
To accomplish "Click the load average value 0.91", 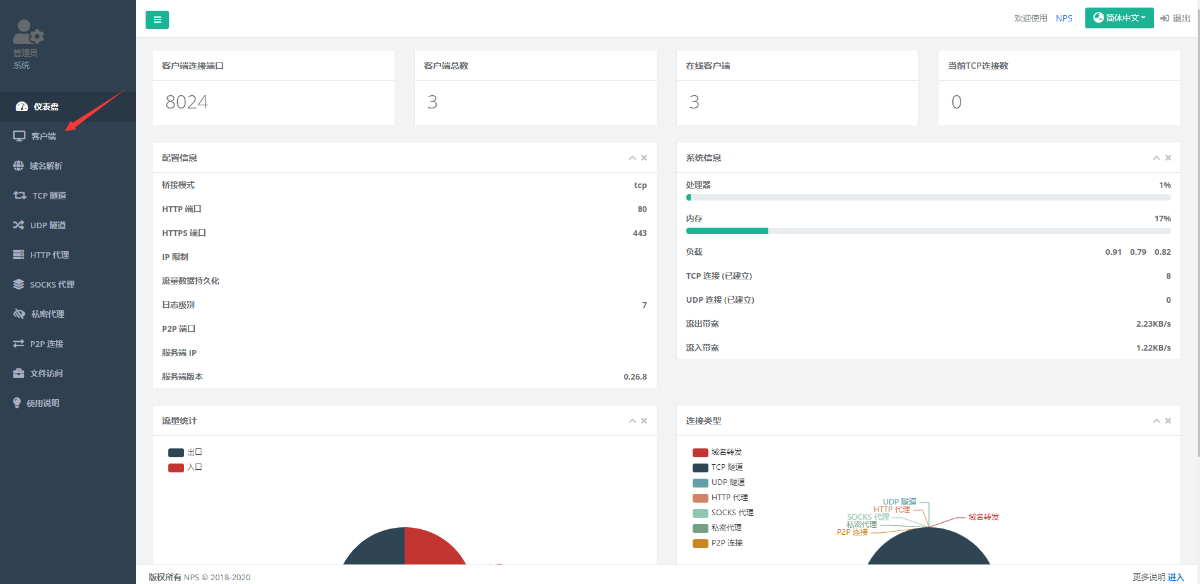I will click(x=1113, y=251).
